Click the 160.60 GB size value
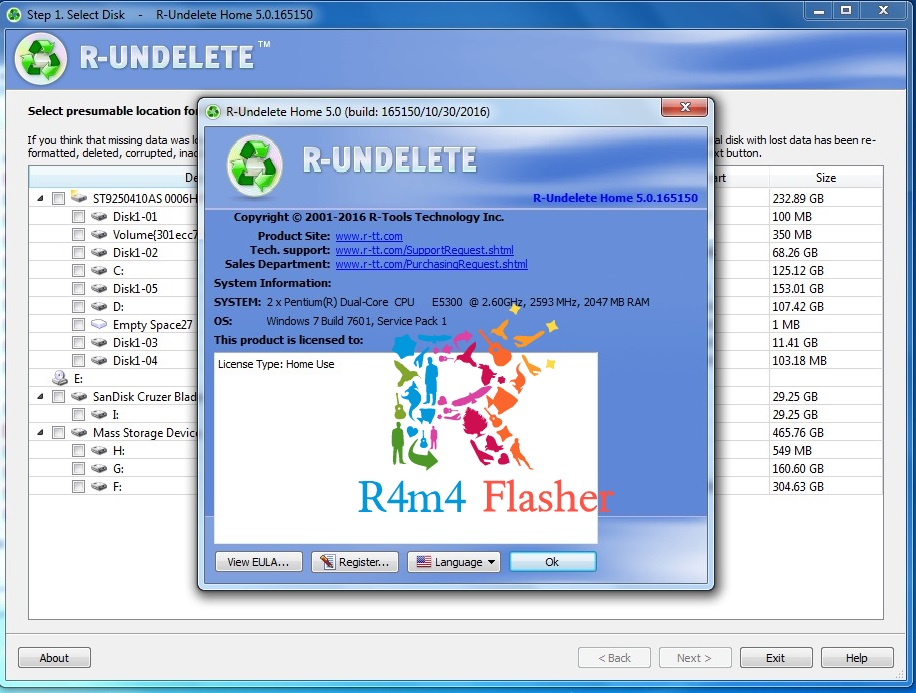916x693 pixels. click(798, 469)
